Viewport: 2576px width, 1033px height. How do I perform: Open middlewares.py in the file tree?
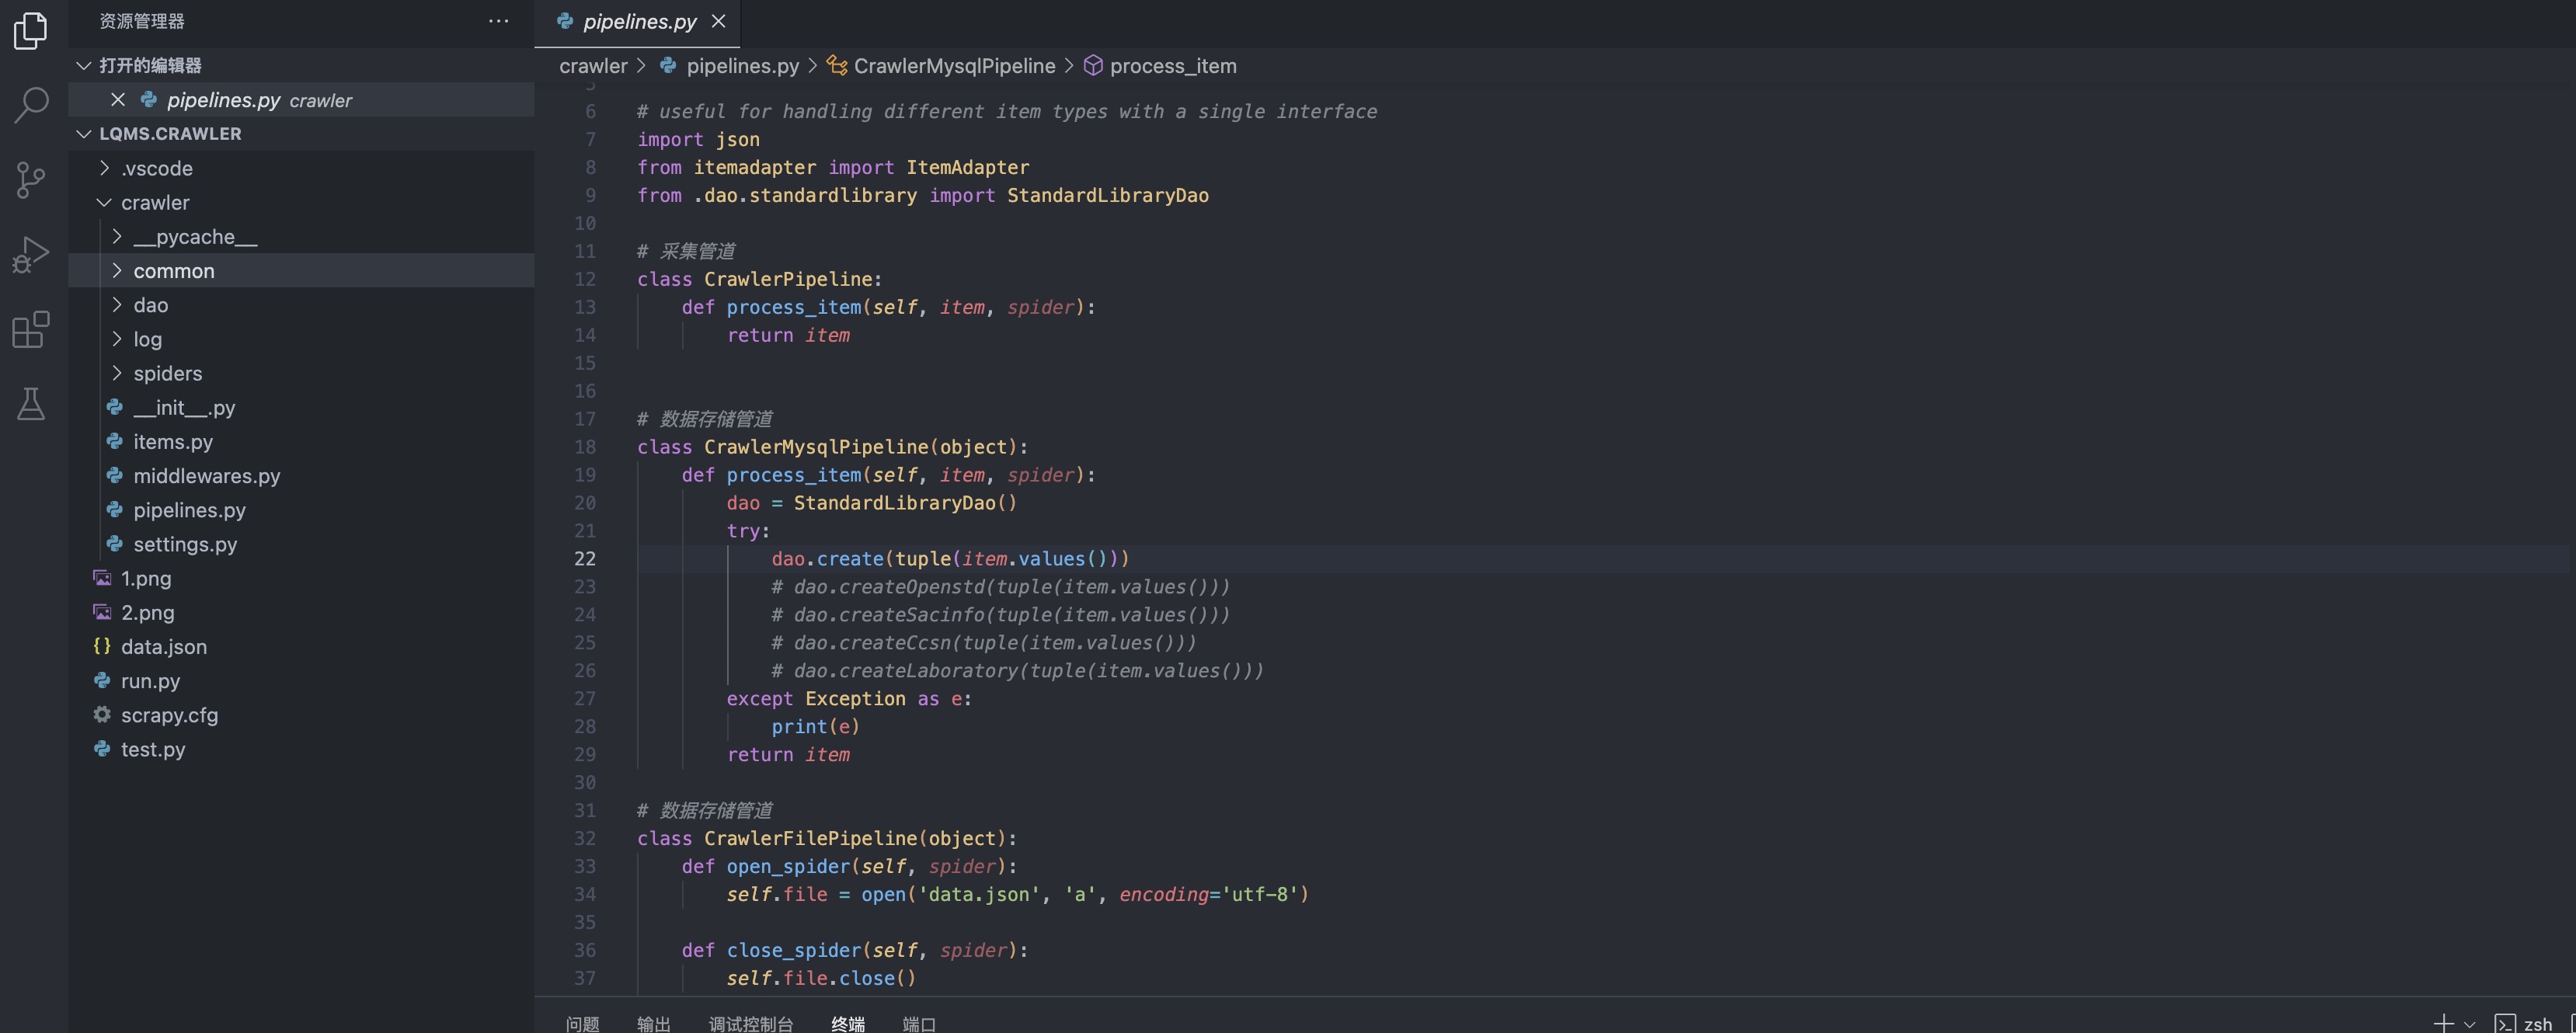pyautogui.click(x=301, y=475)
